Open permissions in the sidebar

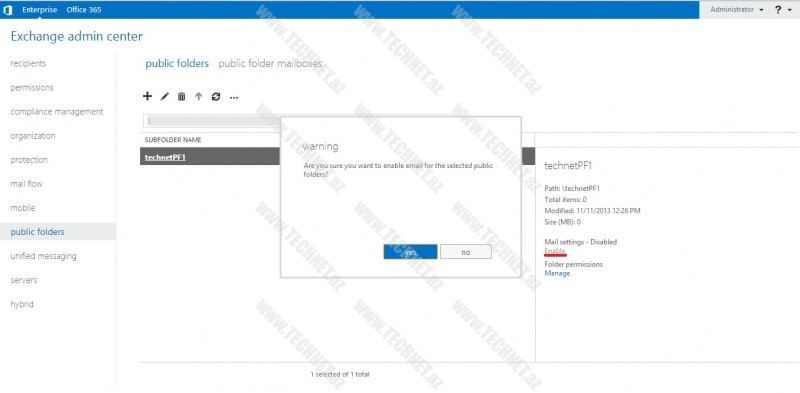tap(32, 87)
